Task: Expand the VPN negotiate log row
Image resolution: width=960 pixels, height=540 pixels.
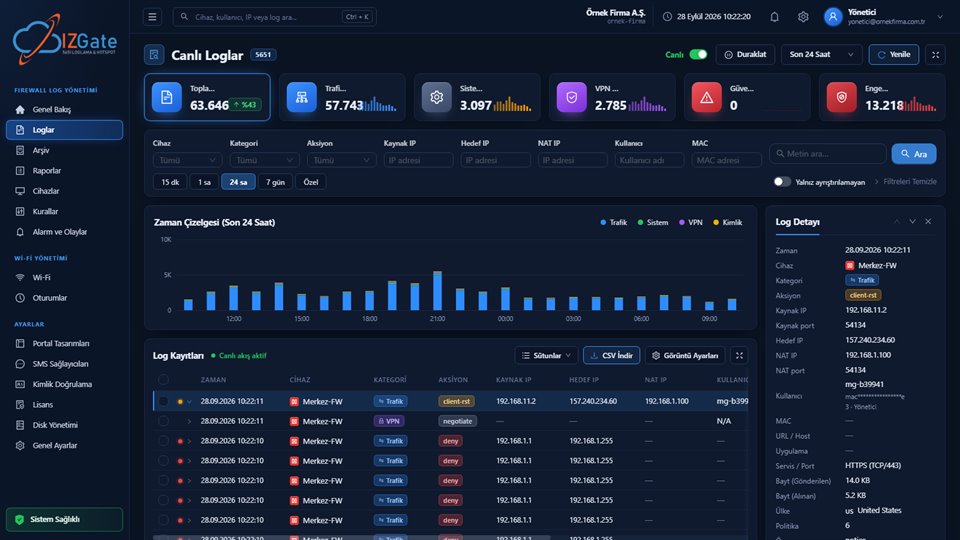Action: (x=189, y=421)
